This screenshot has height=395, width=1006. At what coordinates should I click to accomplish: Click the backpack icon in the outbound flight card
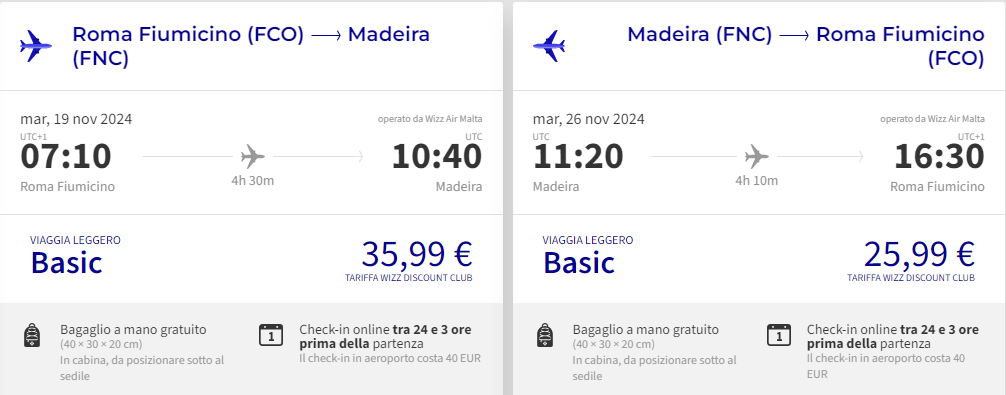point(32,335)
